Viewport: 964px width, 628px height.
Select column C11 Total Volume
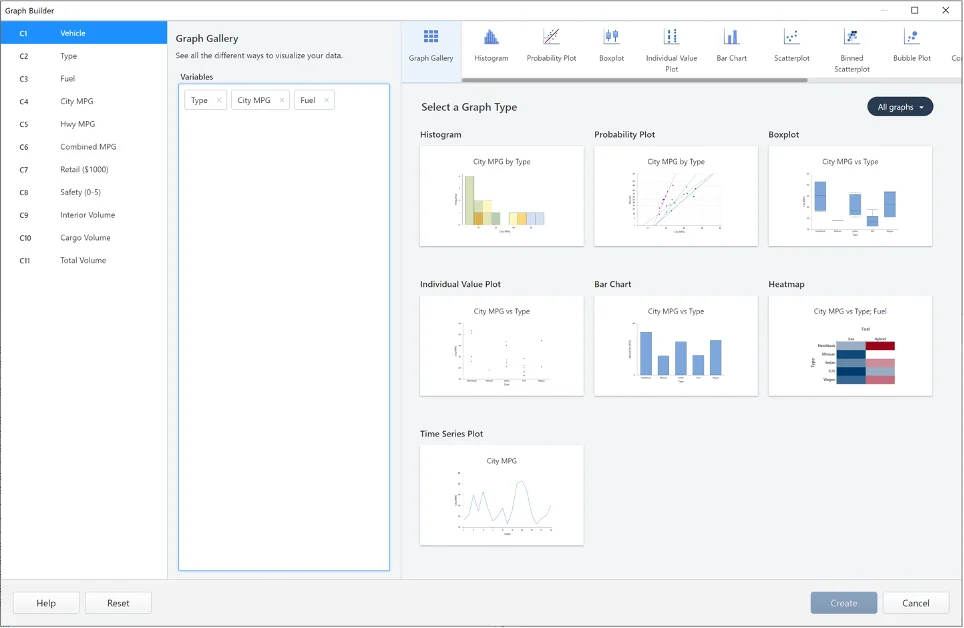(x=84, y=261)
